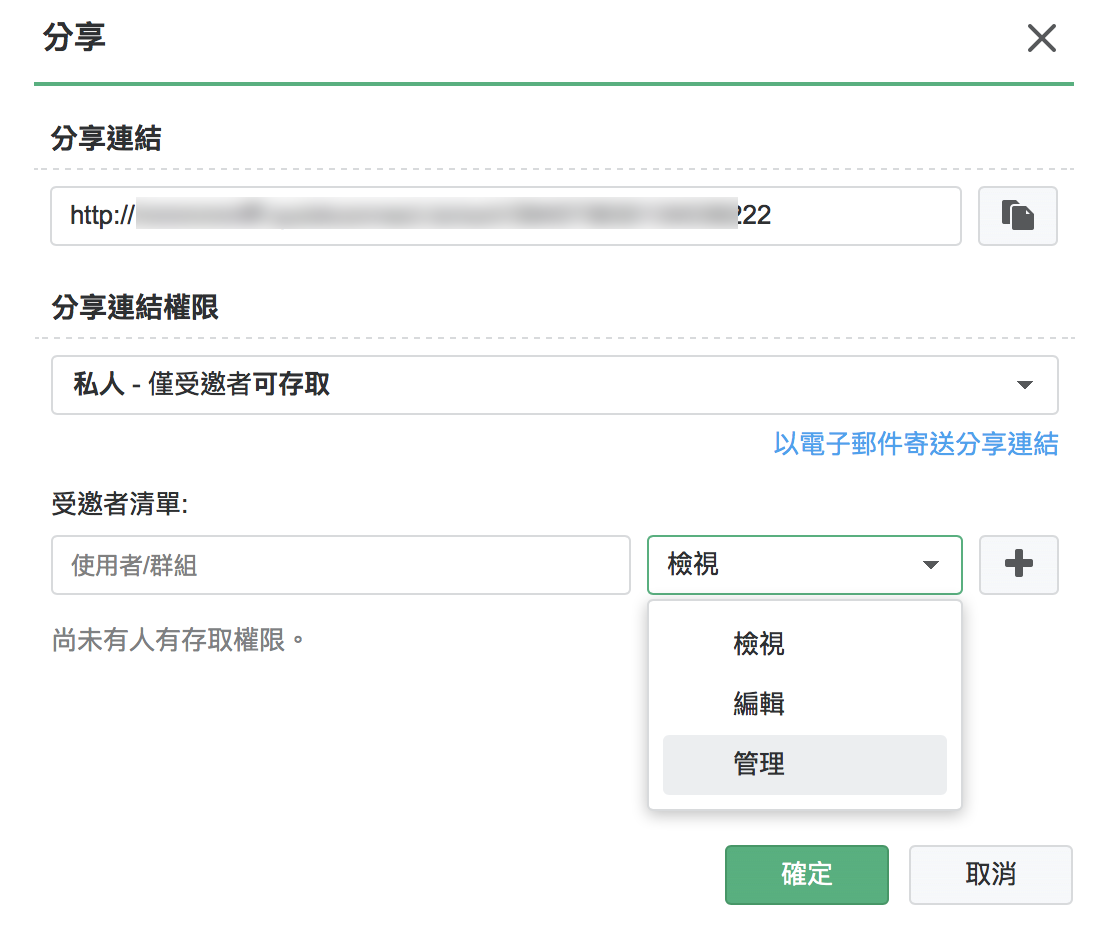This screenshot has width=1096, height=934.
Task: Click the 分享連結 section heading
Action: coord(106,139)
